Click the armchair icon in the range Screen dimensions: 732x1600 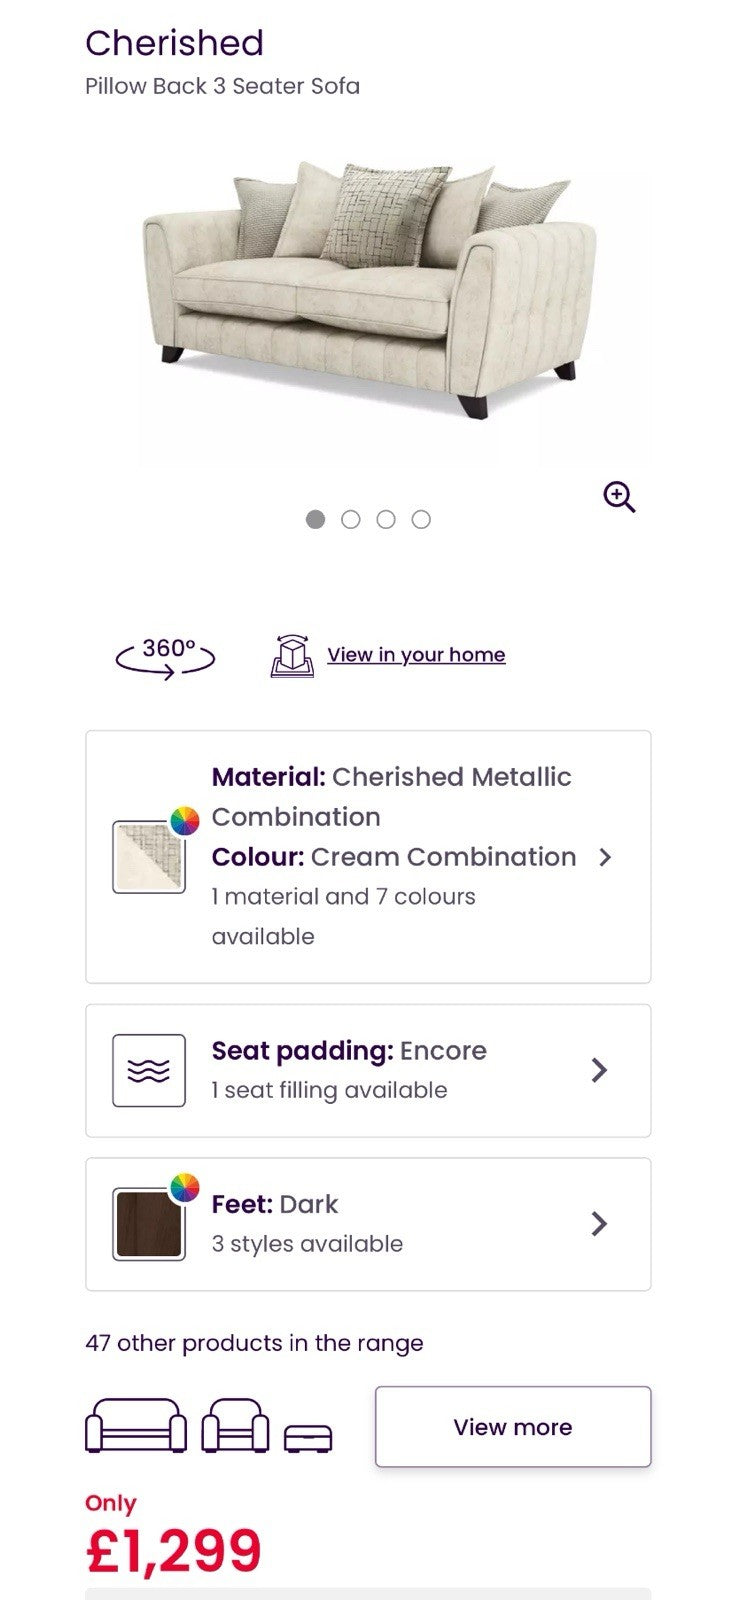point(235,1426)
